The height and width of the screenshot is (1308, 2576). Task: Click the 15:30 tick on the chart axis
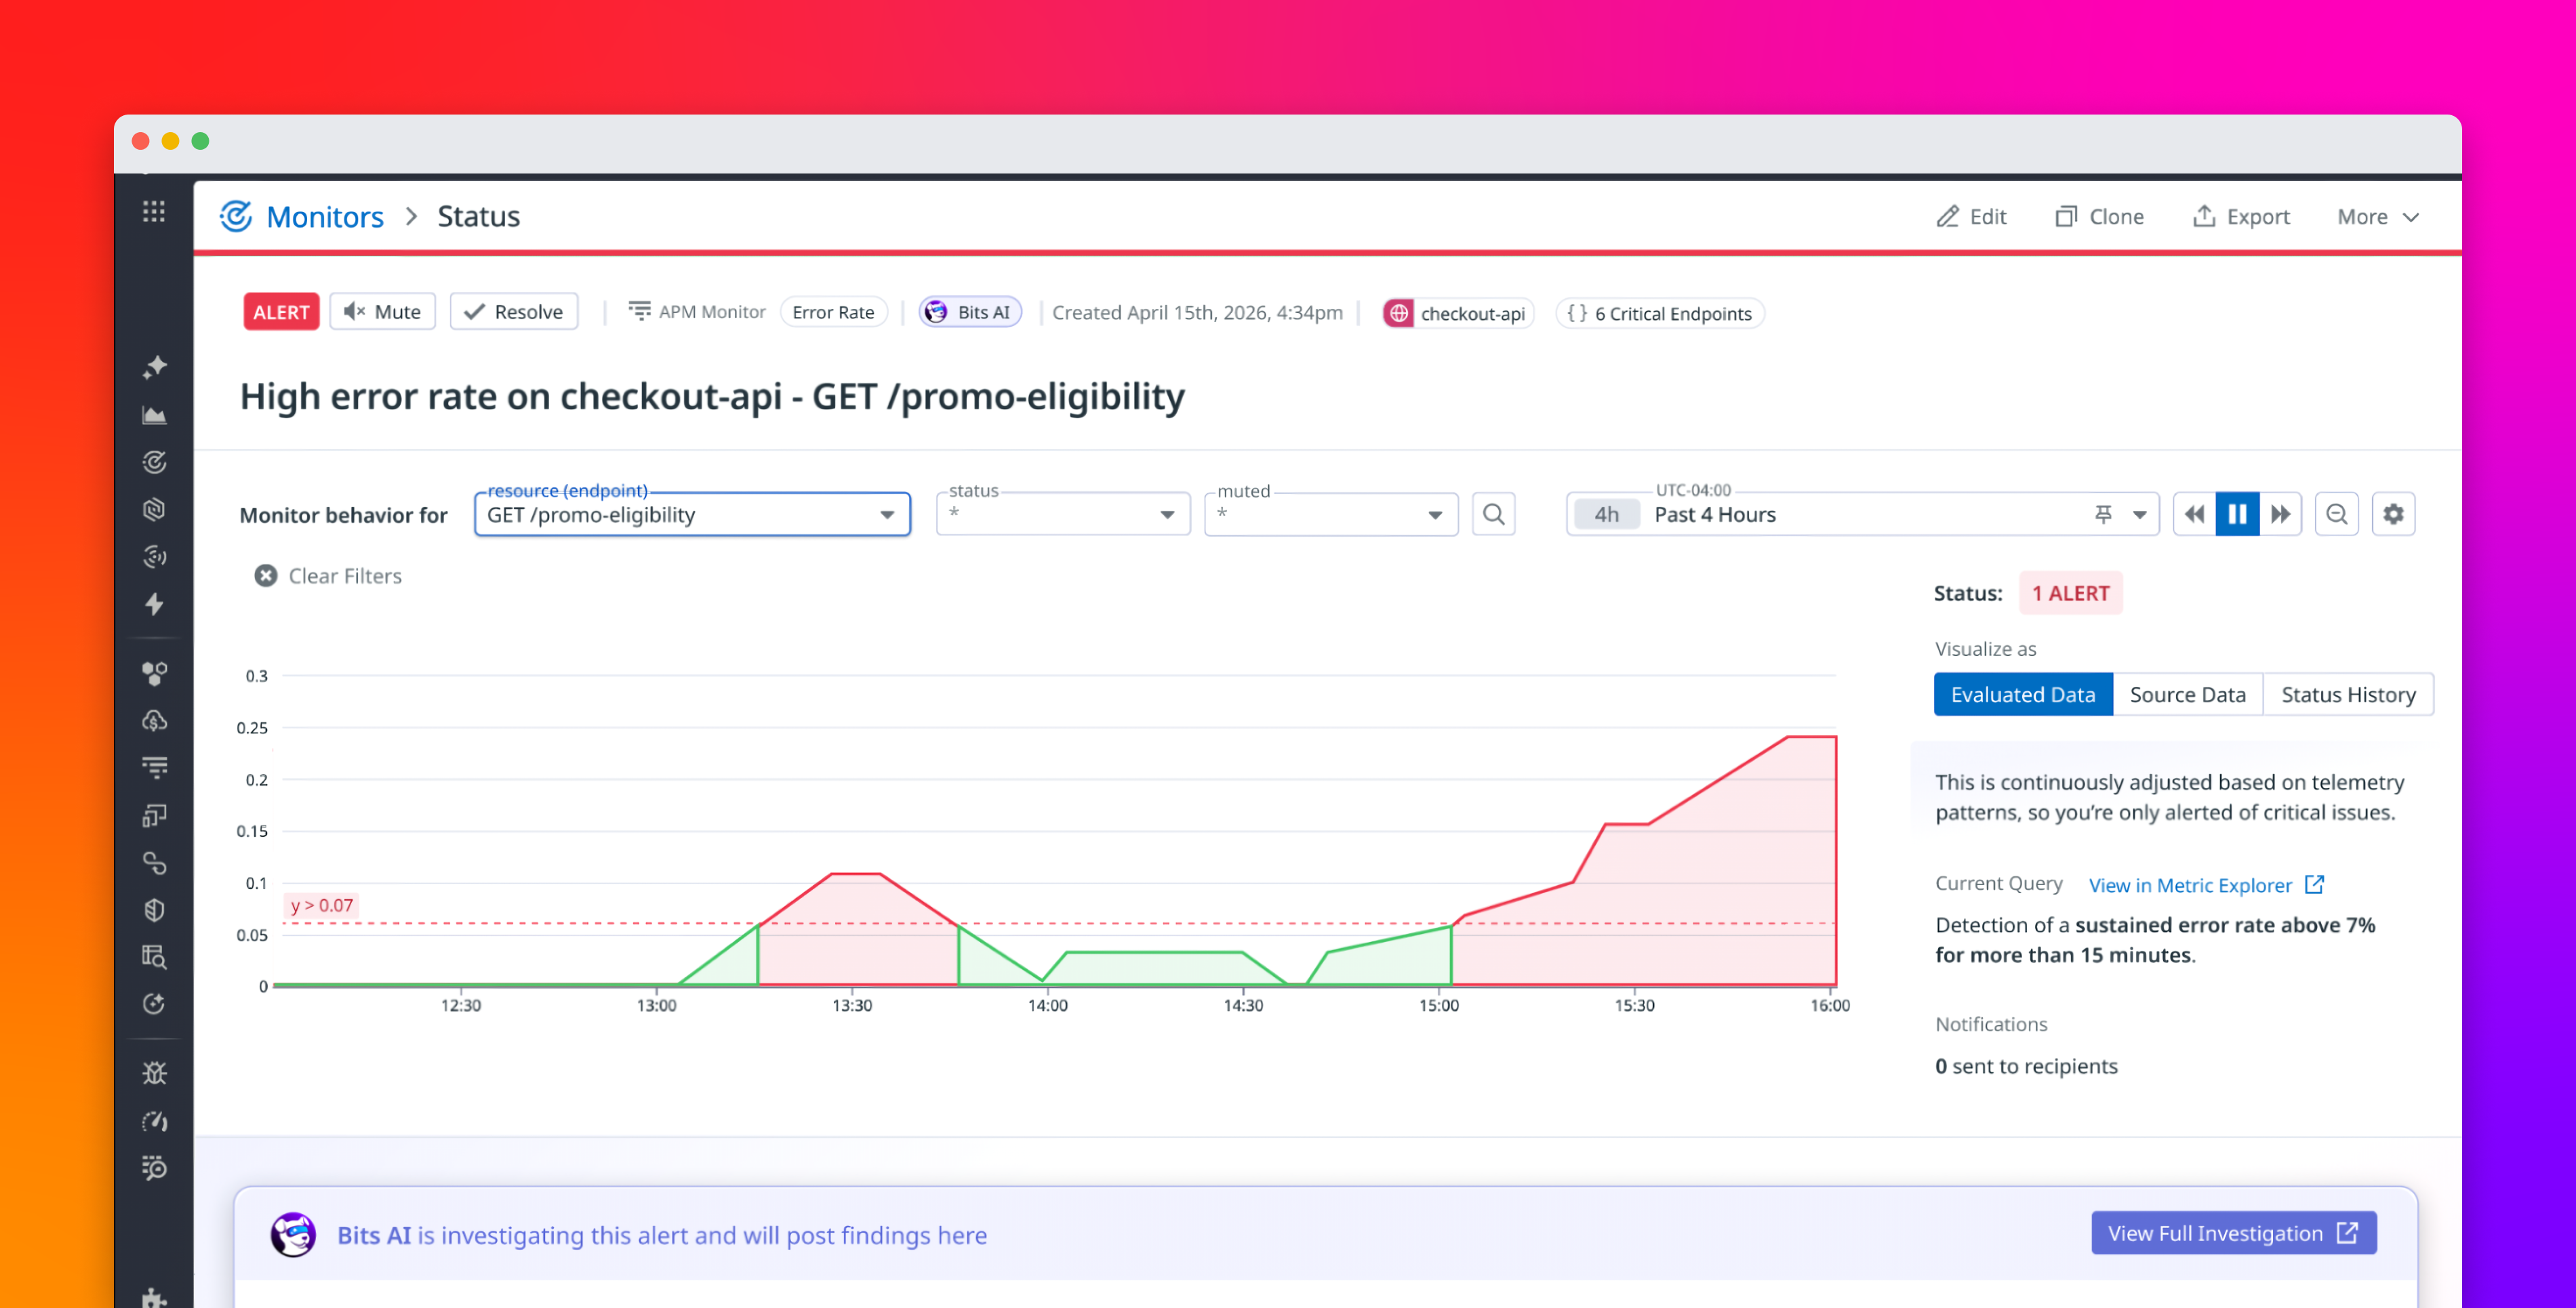(x=1634, y=1005)
